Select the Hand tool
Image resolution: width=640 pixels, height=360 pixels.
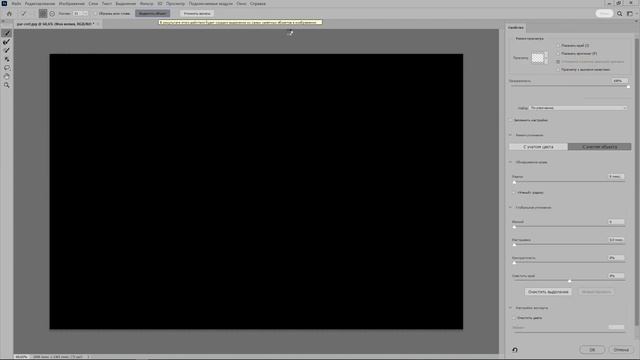7,76
